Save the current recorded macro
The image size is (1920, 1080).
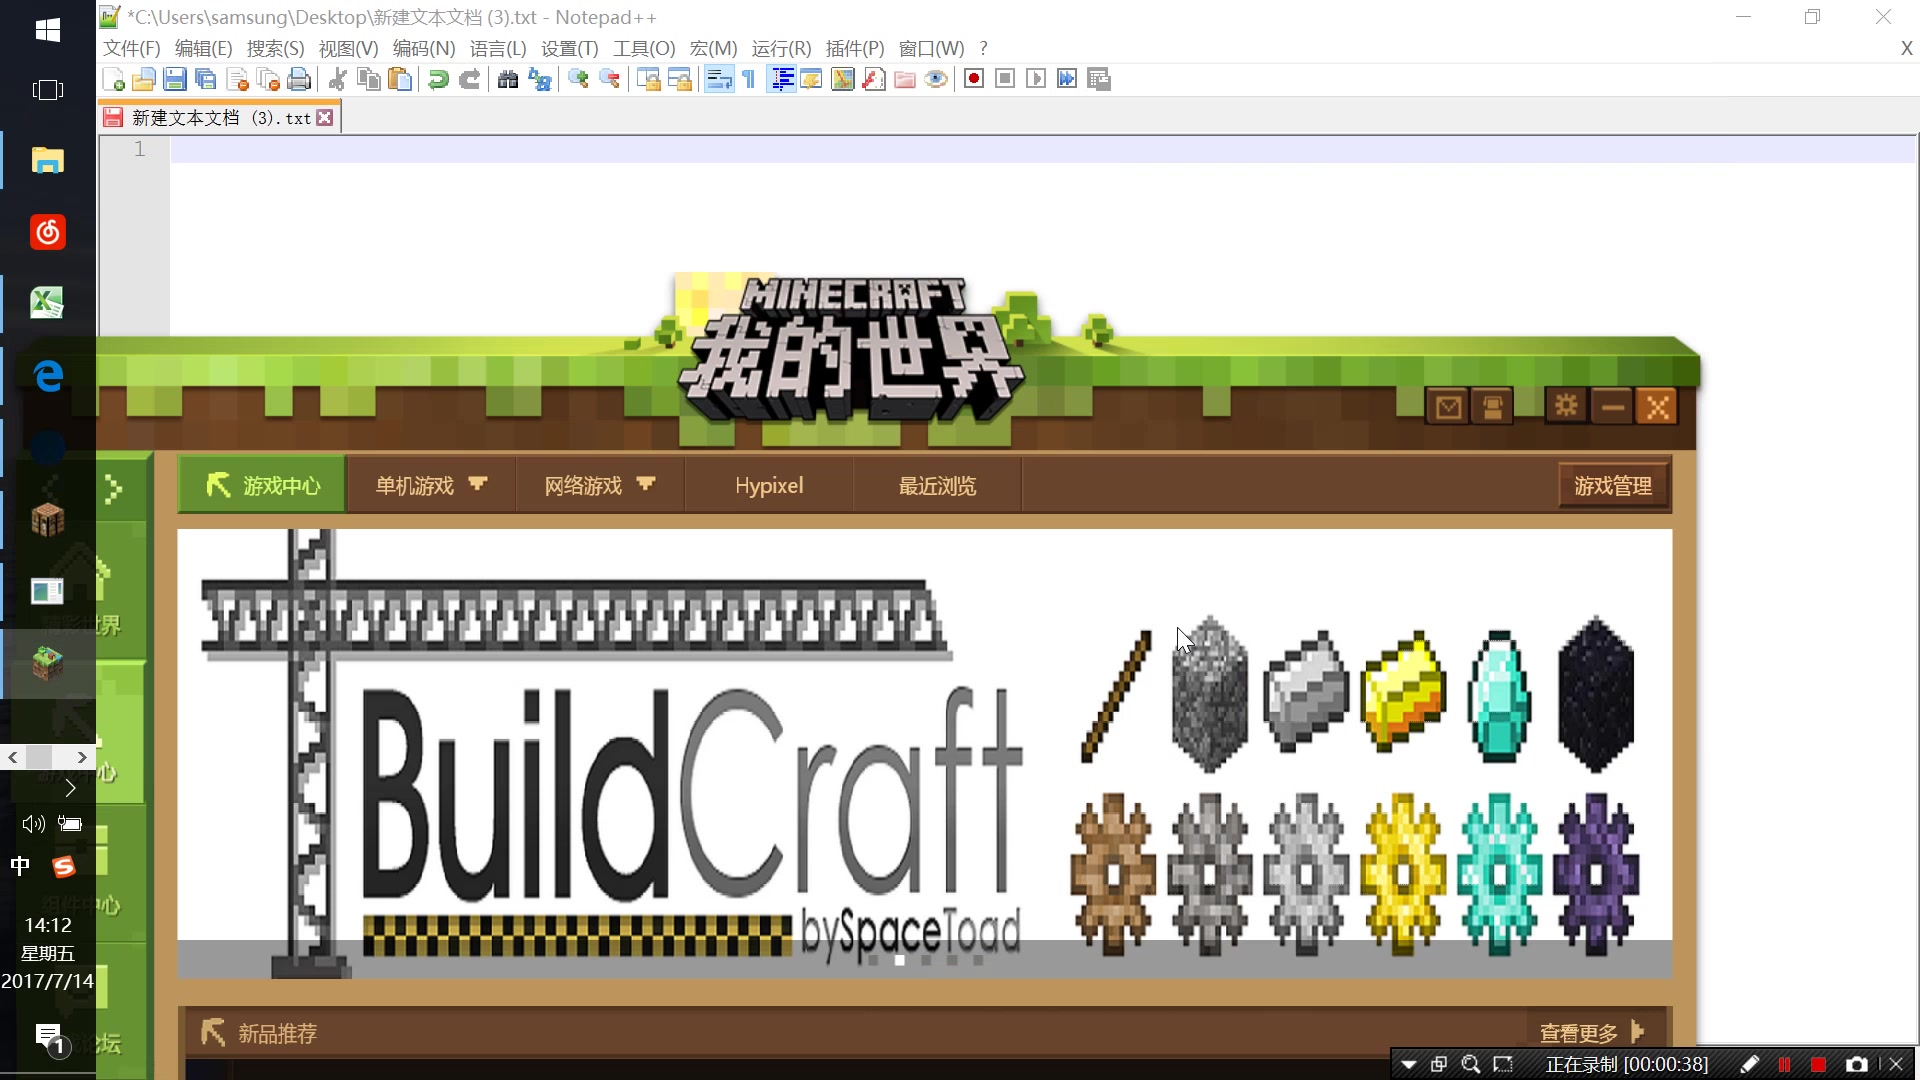coord(1098,79)
